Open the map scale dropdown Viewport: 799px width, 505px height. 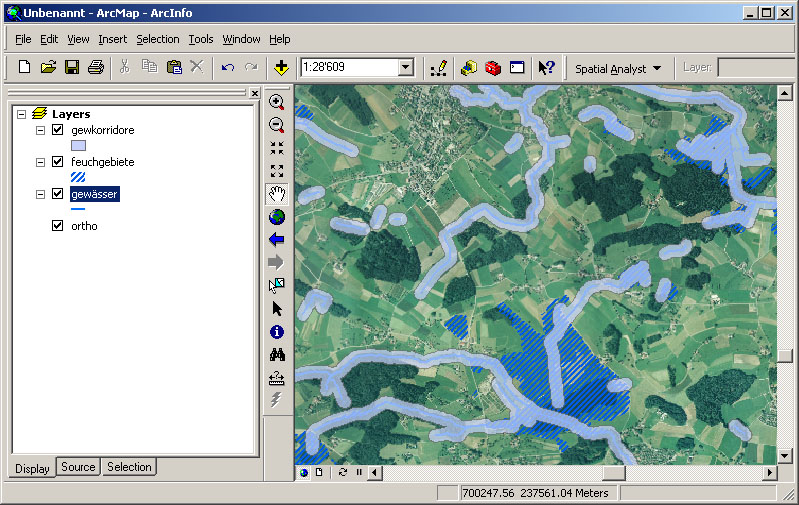(x=406, y=68)
